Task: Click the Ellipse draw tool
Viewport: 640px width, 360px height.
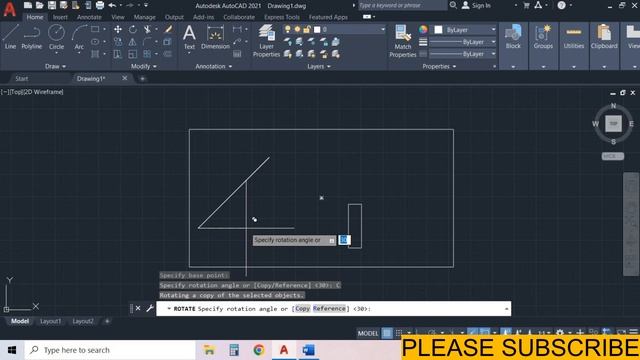Action: pos(95,42)
